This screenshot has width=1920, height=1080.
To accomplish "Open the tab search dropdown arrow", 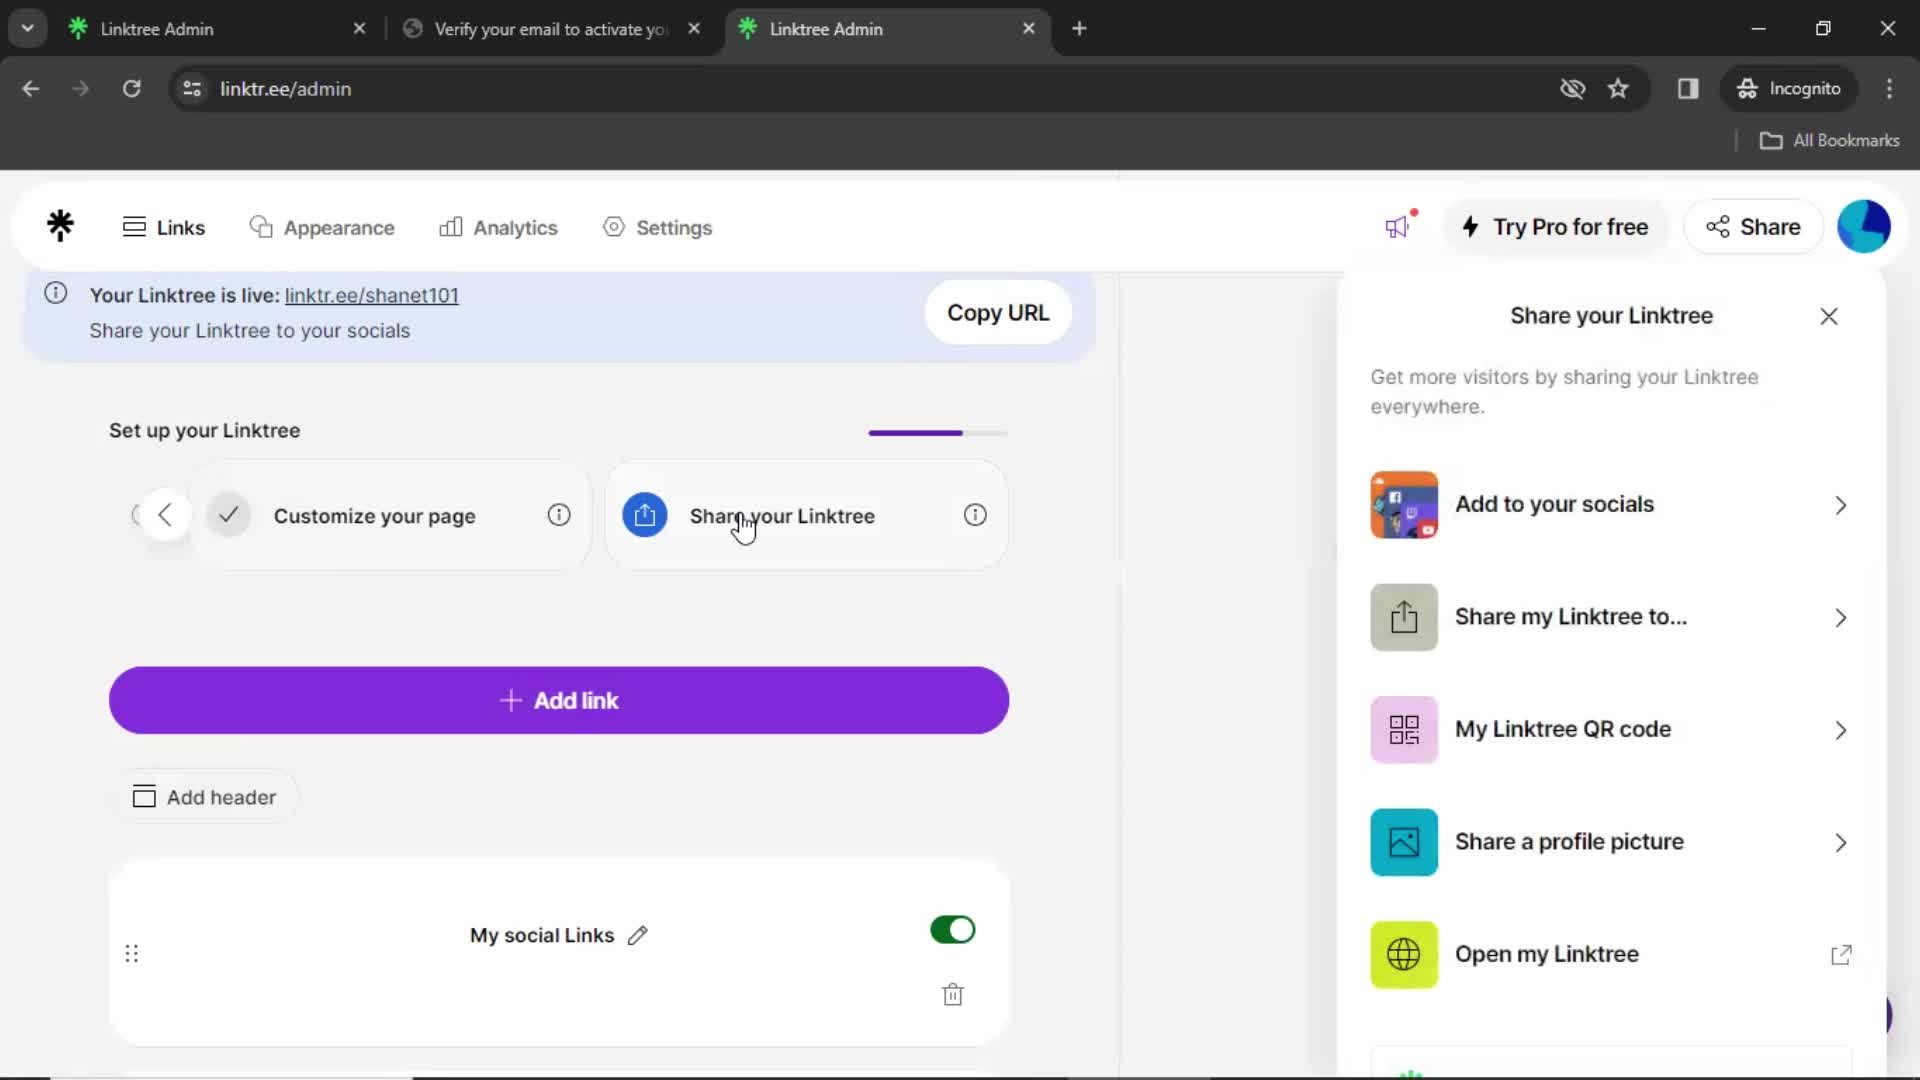I will [27, 28].
